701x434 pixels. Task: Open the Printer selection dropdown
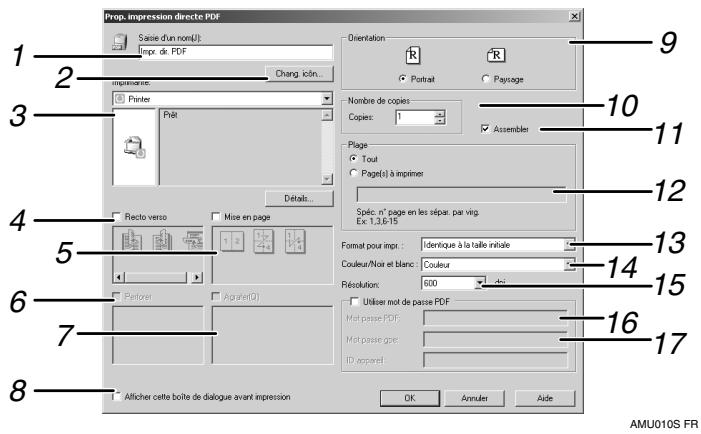pos(327,99)
